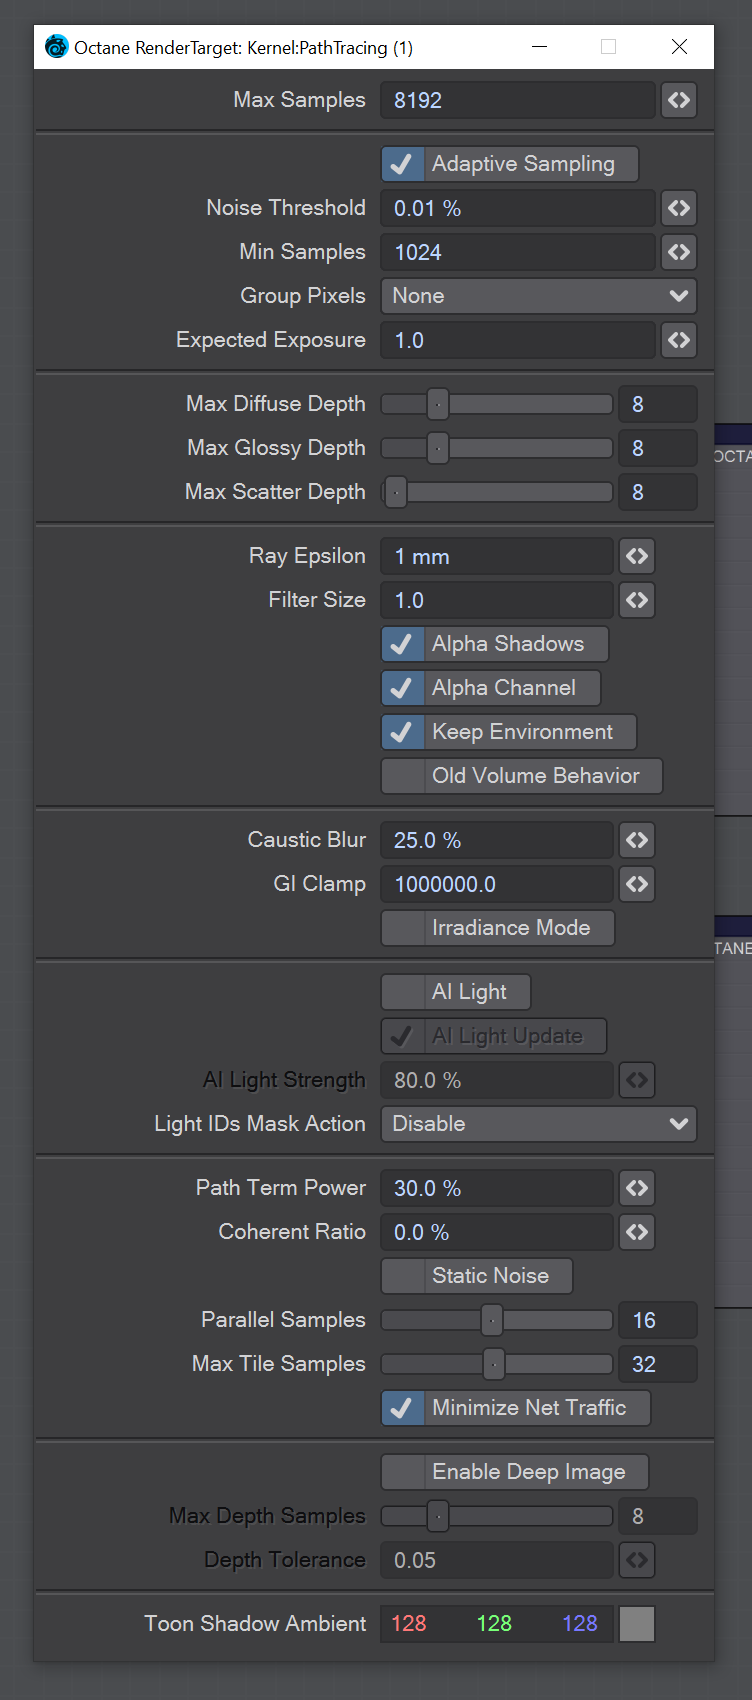Click the Coherent Ratio value field

click(496, 1232)
